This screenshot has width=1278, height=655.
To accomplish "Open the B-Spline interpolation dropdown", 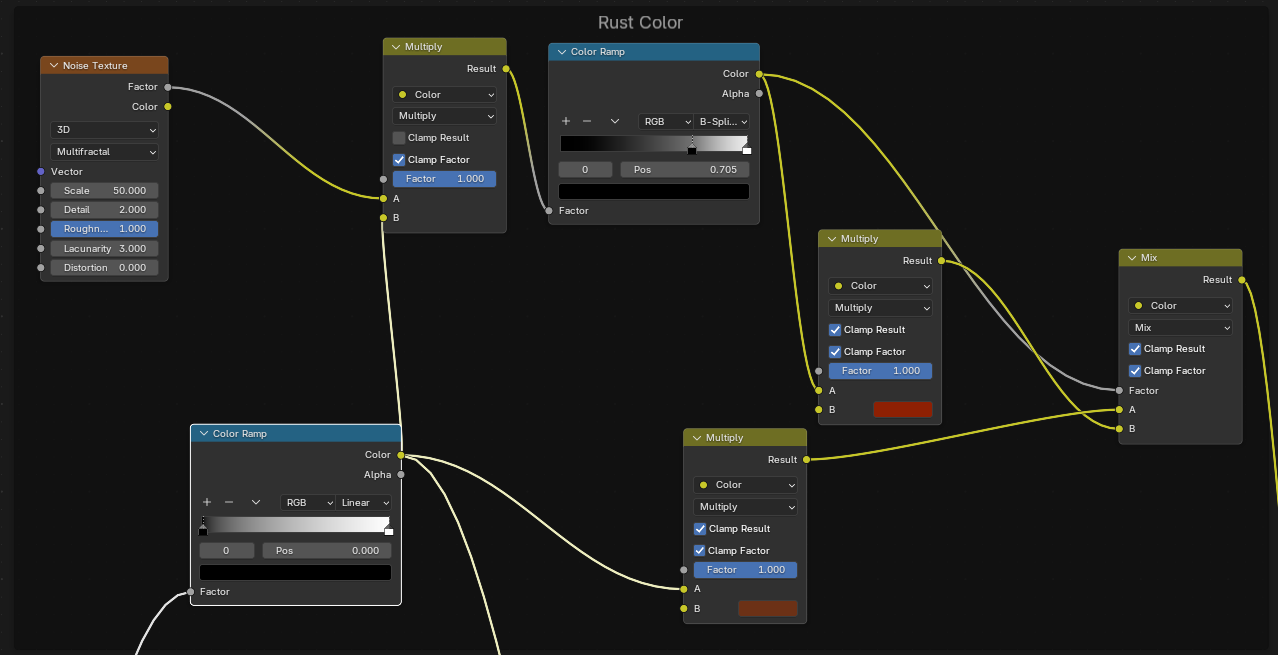I will [x=723, y=121].
